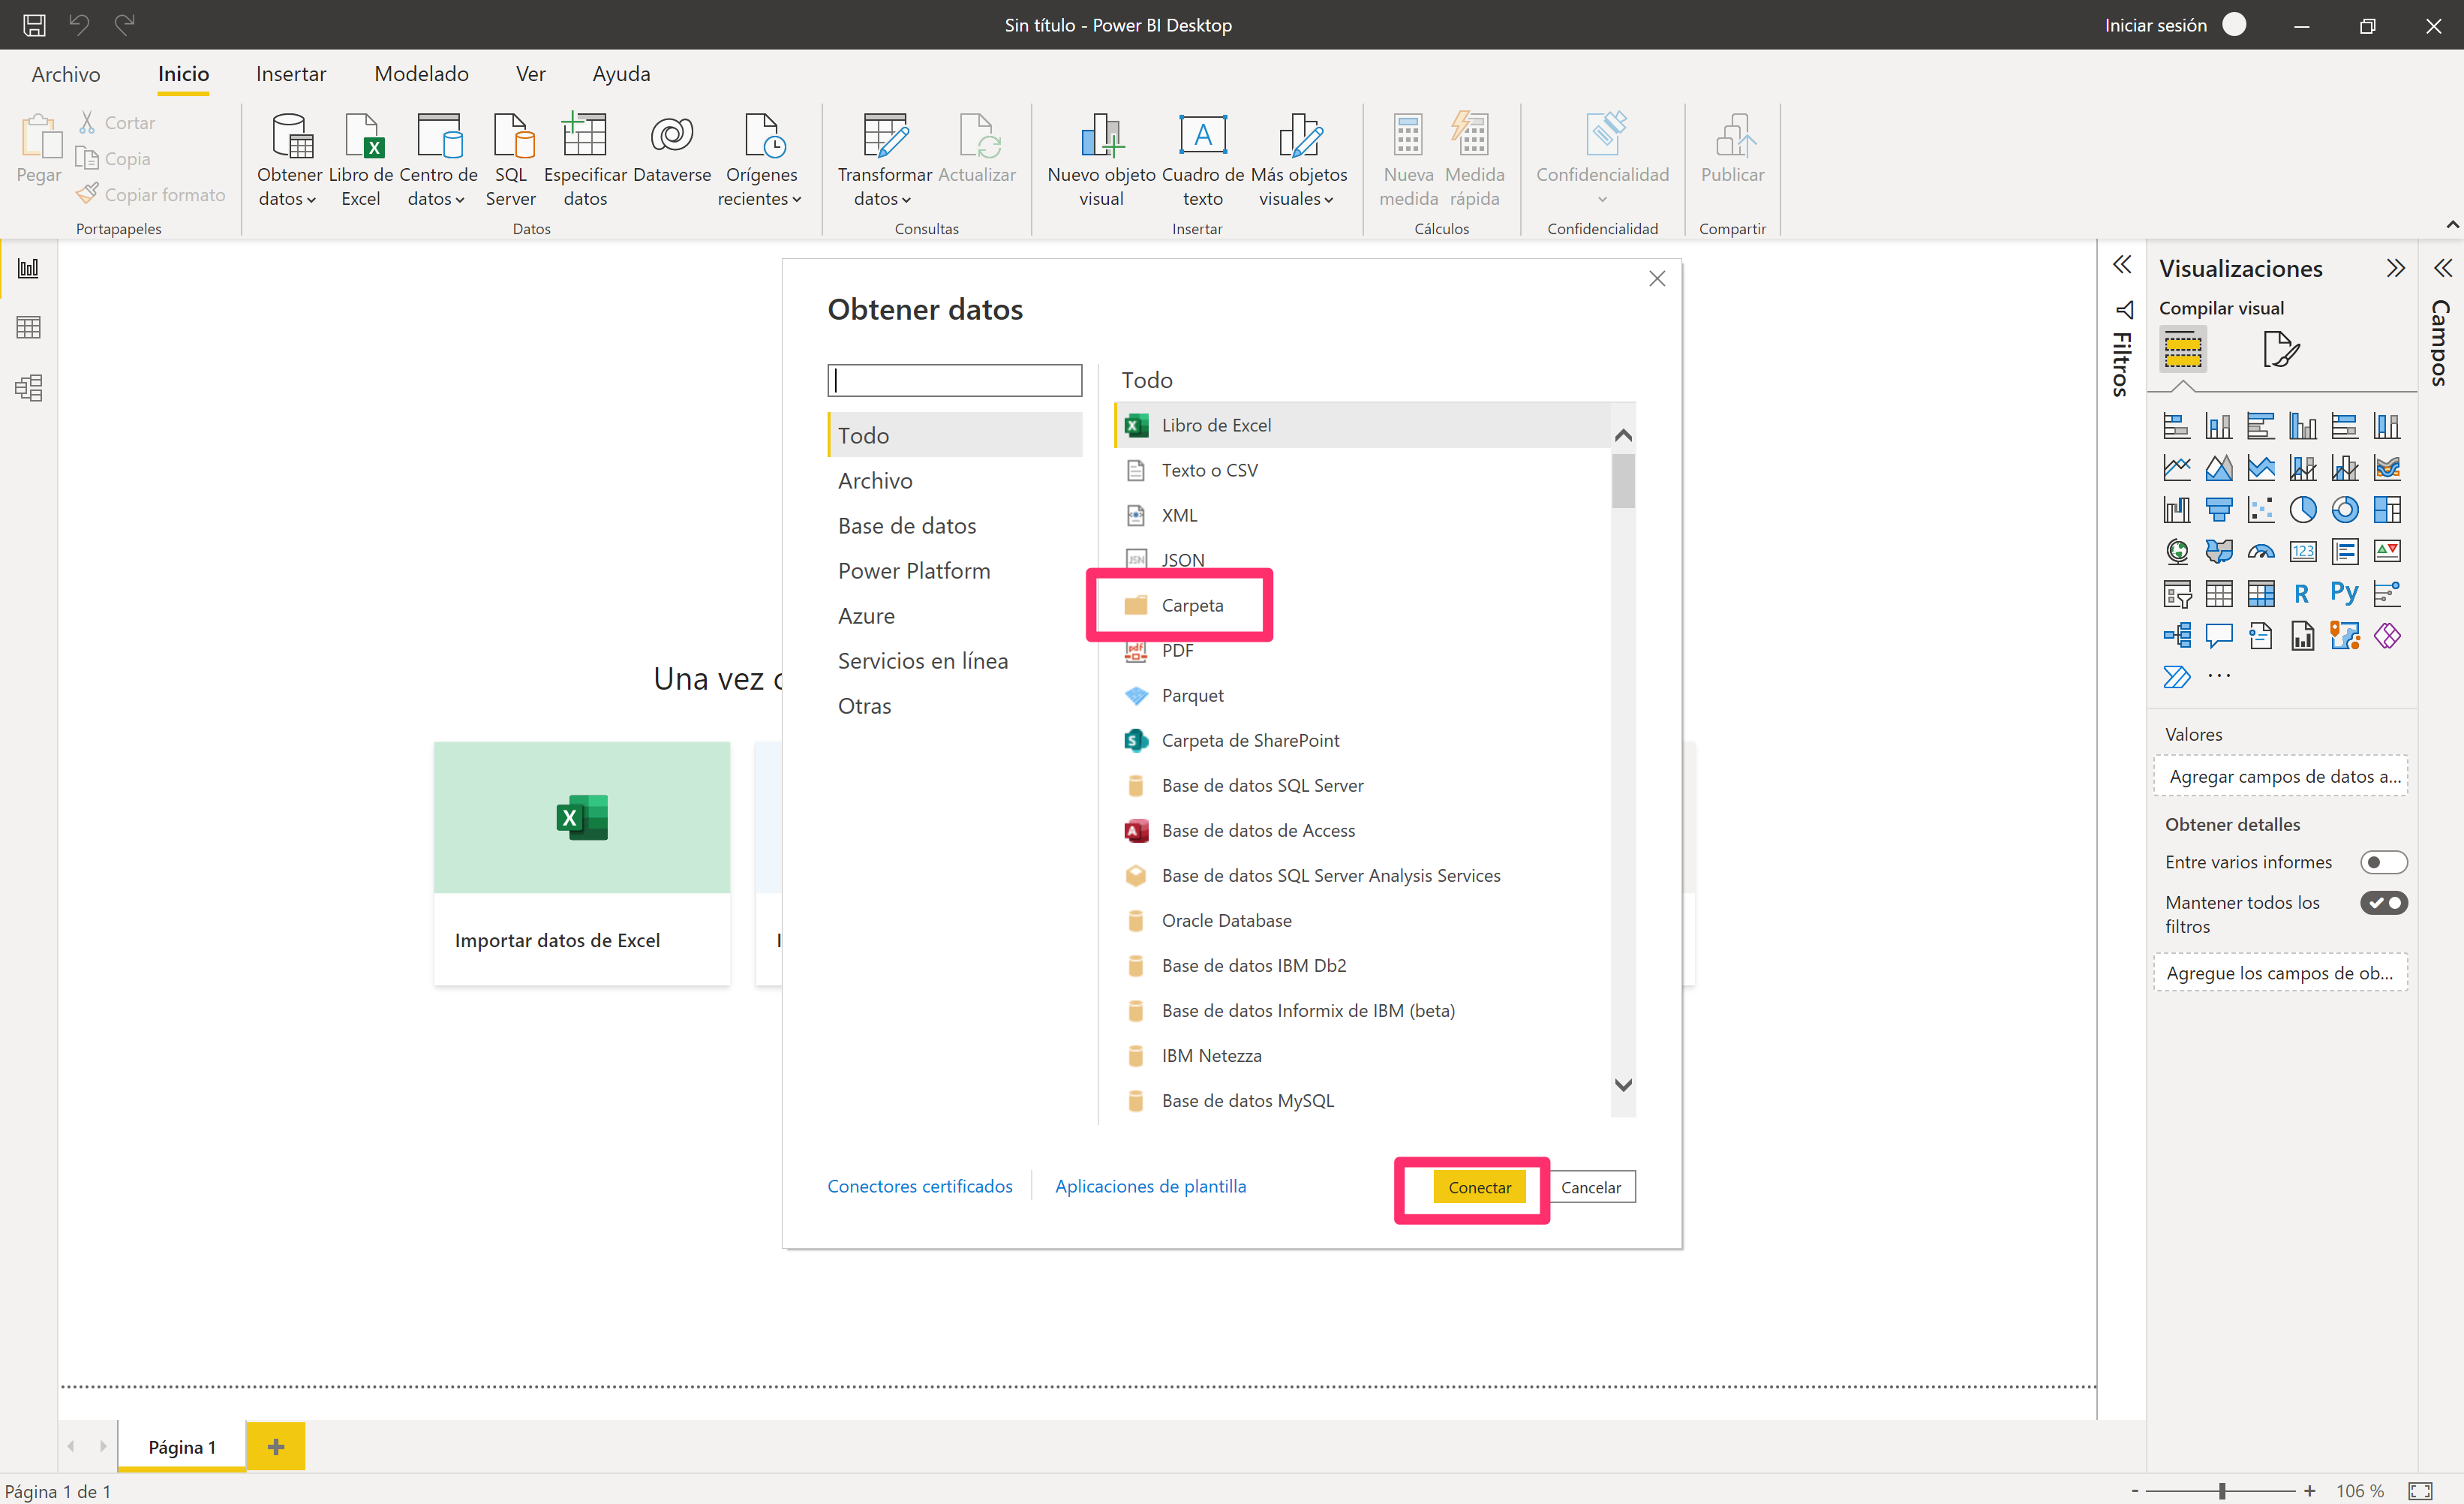Collapse the ribbon arrow
This screenshot has height=1504, width=2464.
(x=2452, y=225)
